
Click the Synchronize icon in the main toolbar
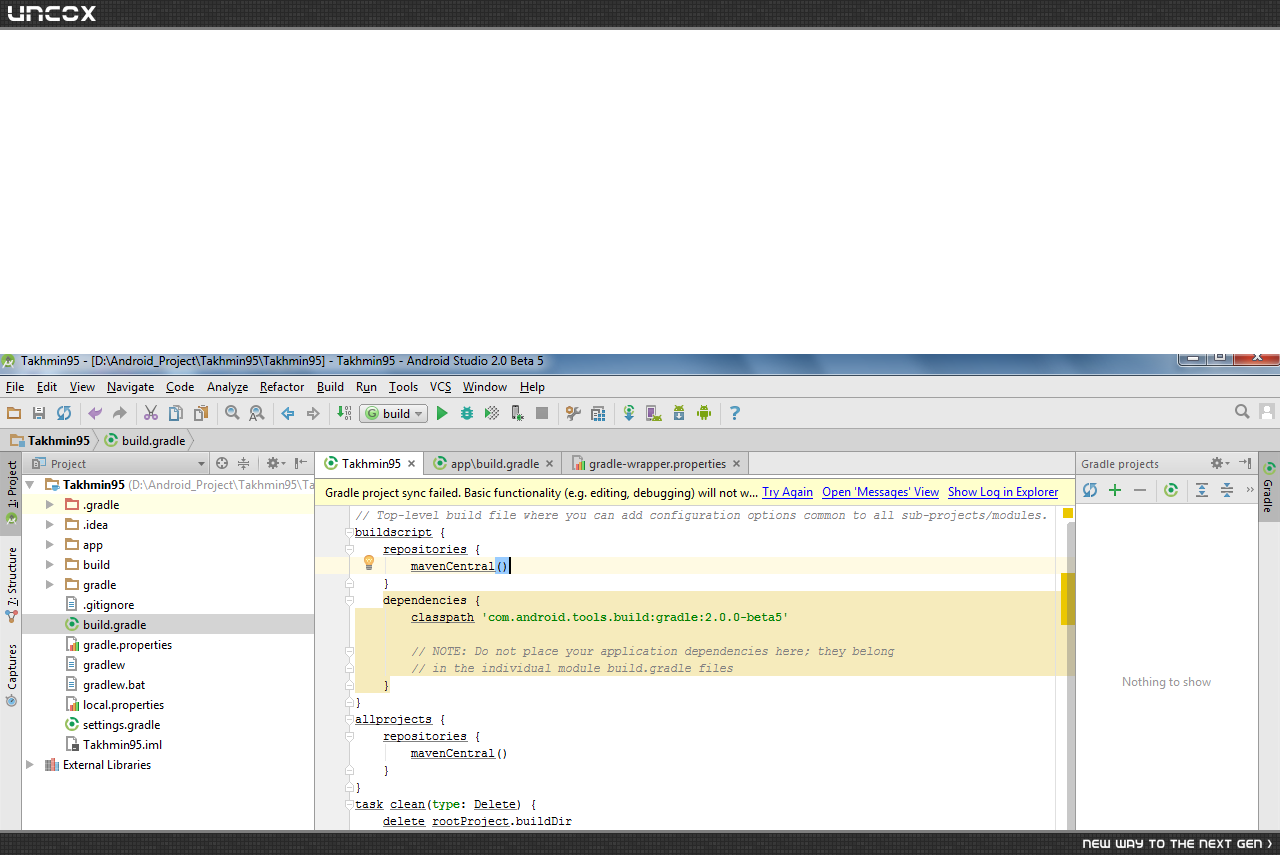(64, 413)
